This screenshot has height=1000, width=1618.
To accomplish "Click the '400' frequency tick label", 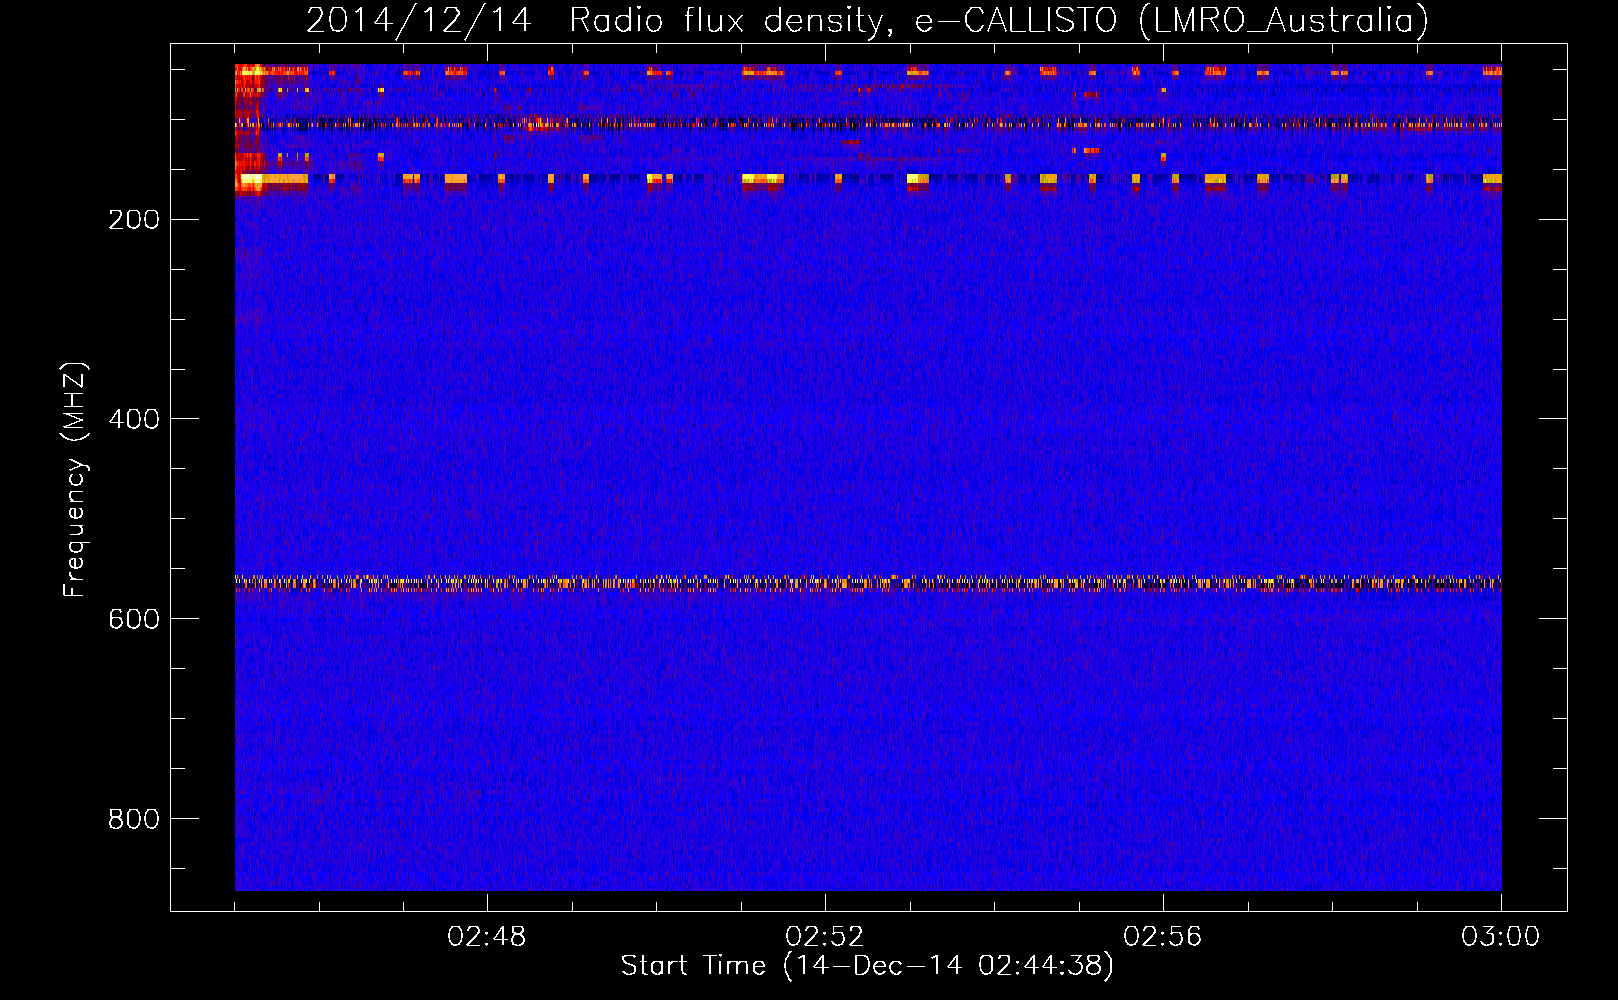I will [134, 419].
